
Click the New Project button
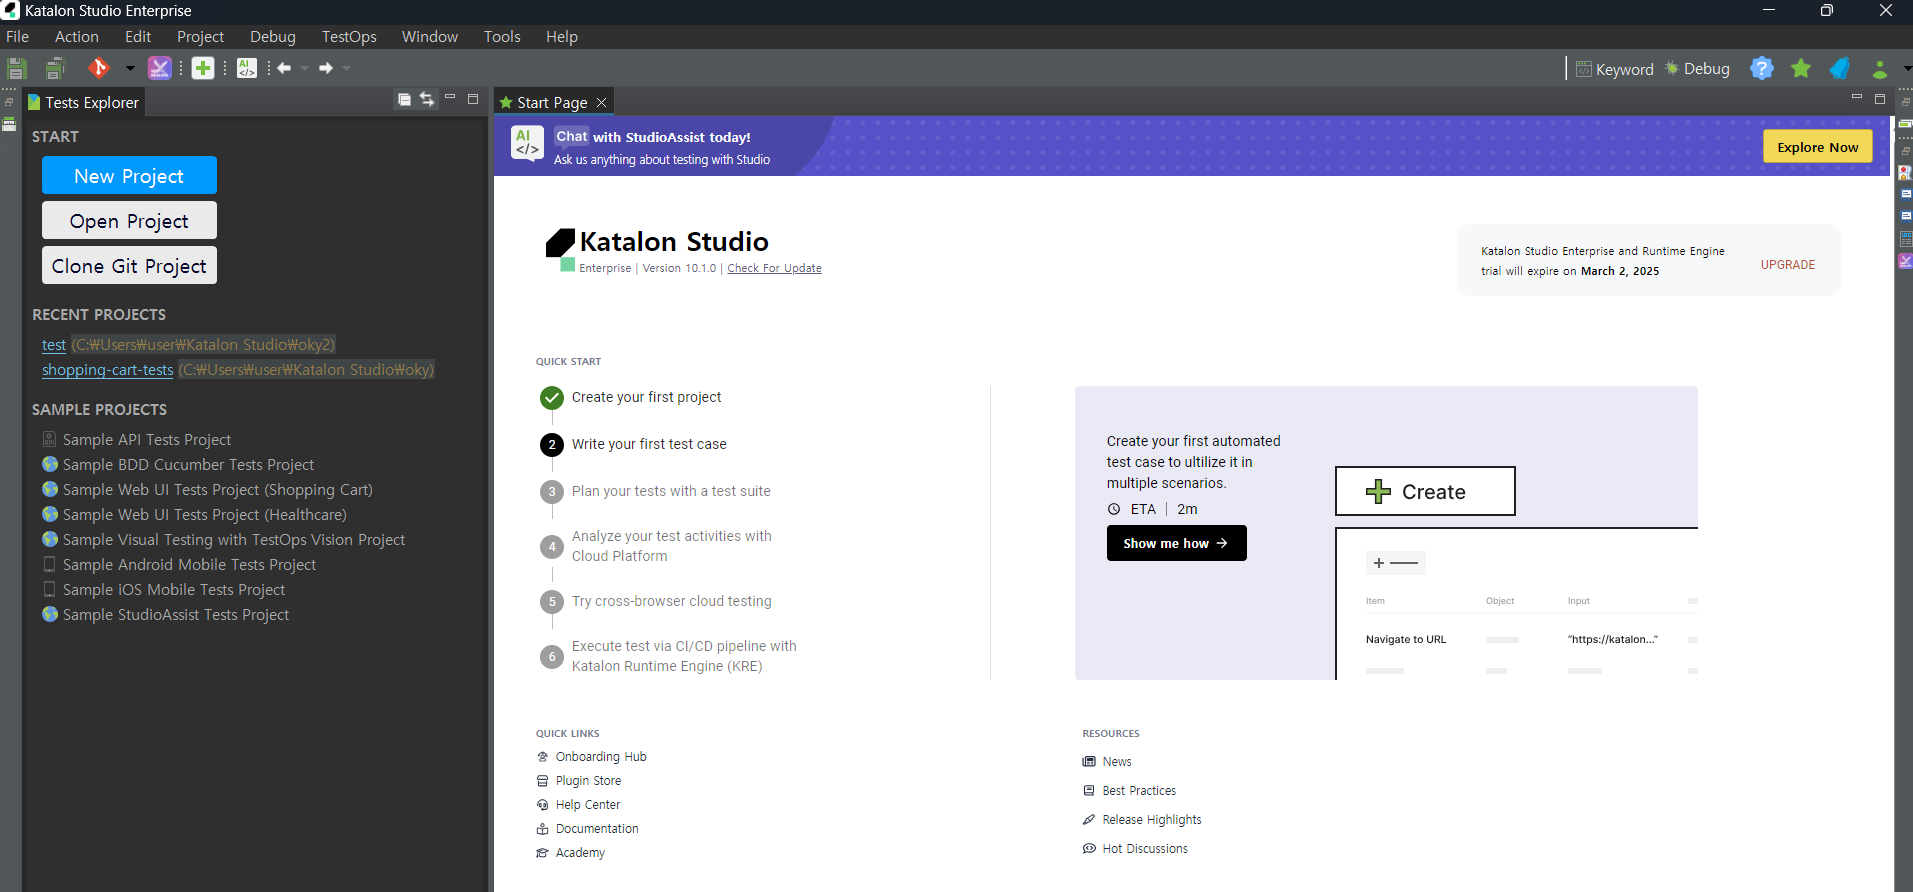[x=129, y=175]
